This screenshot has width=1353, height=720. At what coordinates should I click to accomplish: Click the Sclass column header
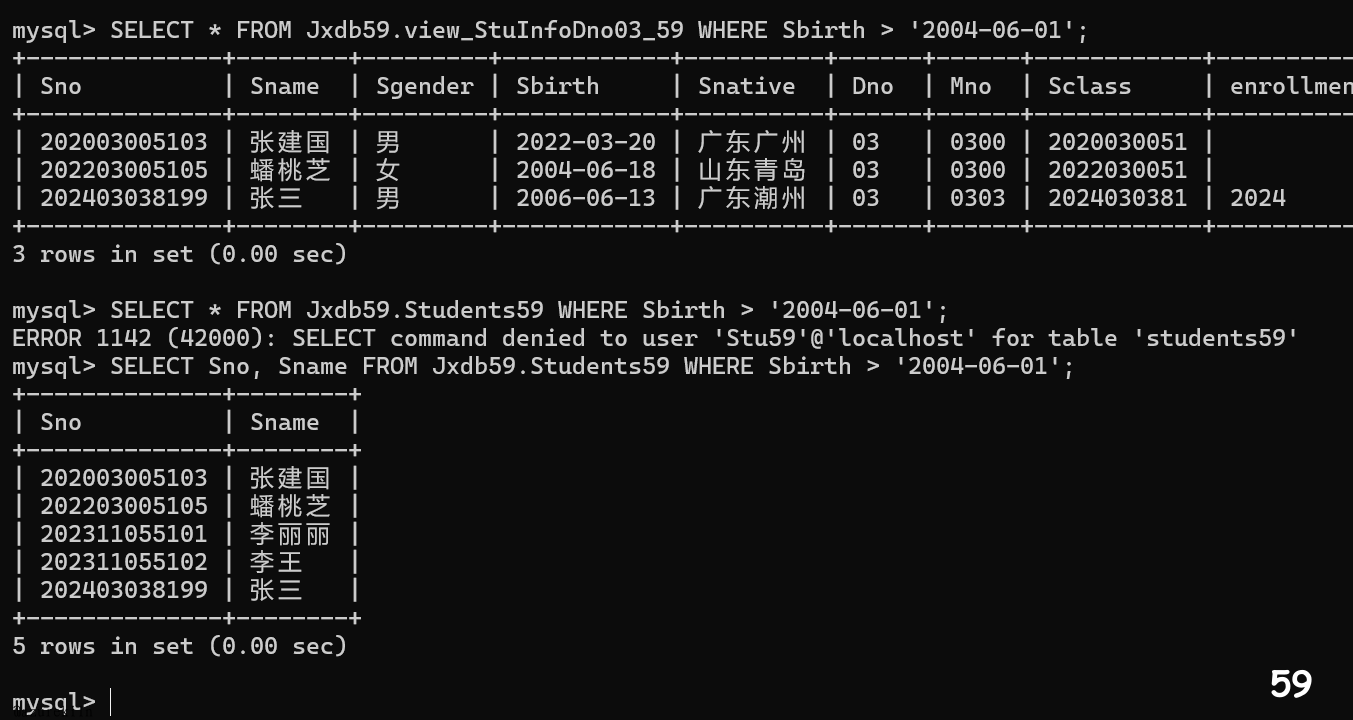(x=1089, y=86)
